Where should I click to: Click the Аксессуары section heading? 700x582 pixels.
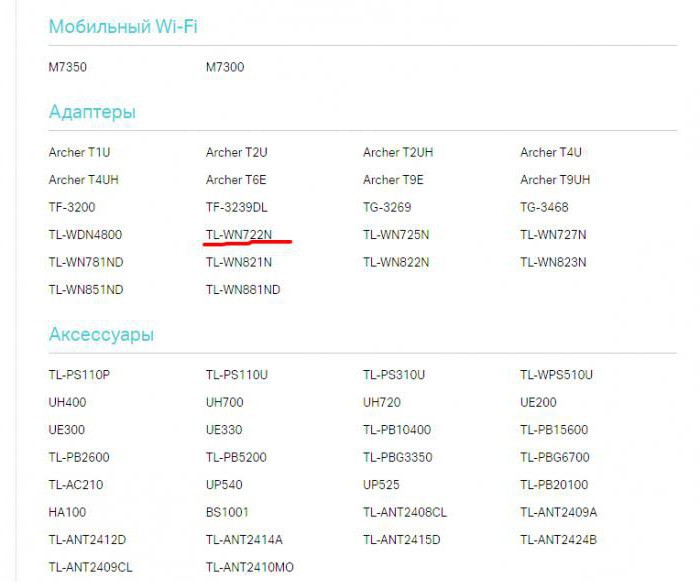coord(101,334)
